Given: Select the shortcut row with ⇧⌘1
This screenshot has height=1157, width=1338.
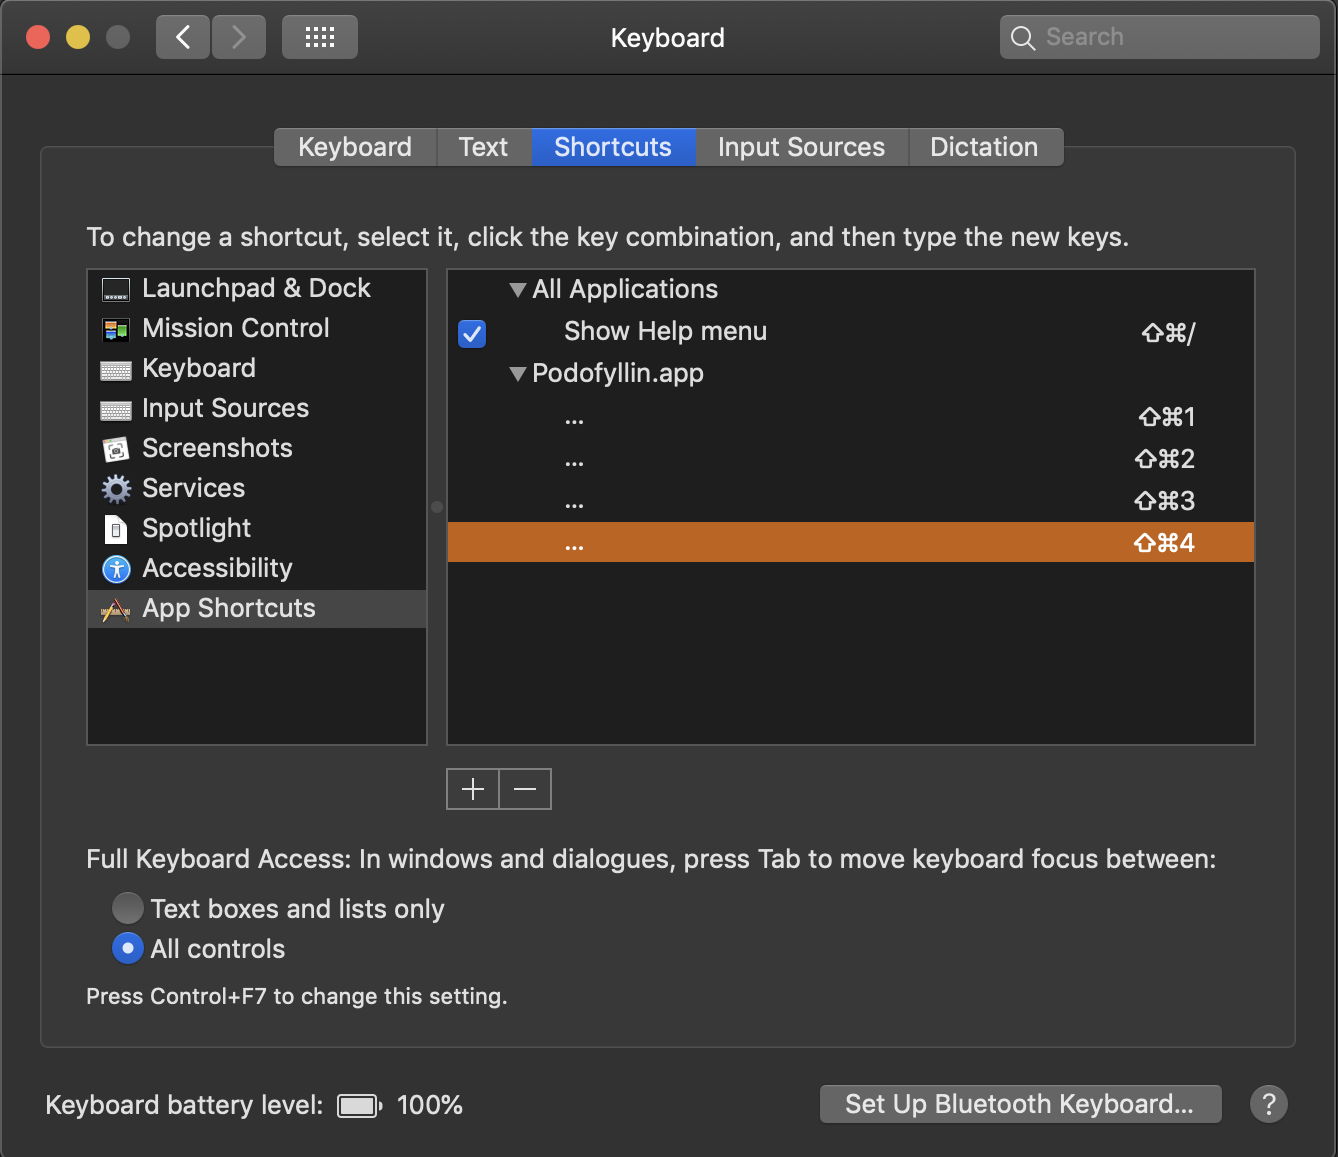Looking at the screenshot, I should click(x=851, y=417).
